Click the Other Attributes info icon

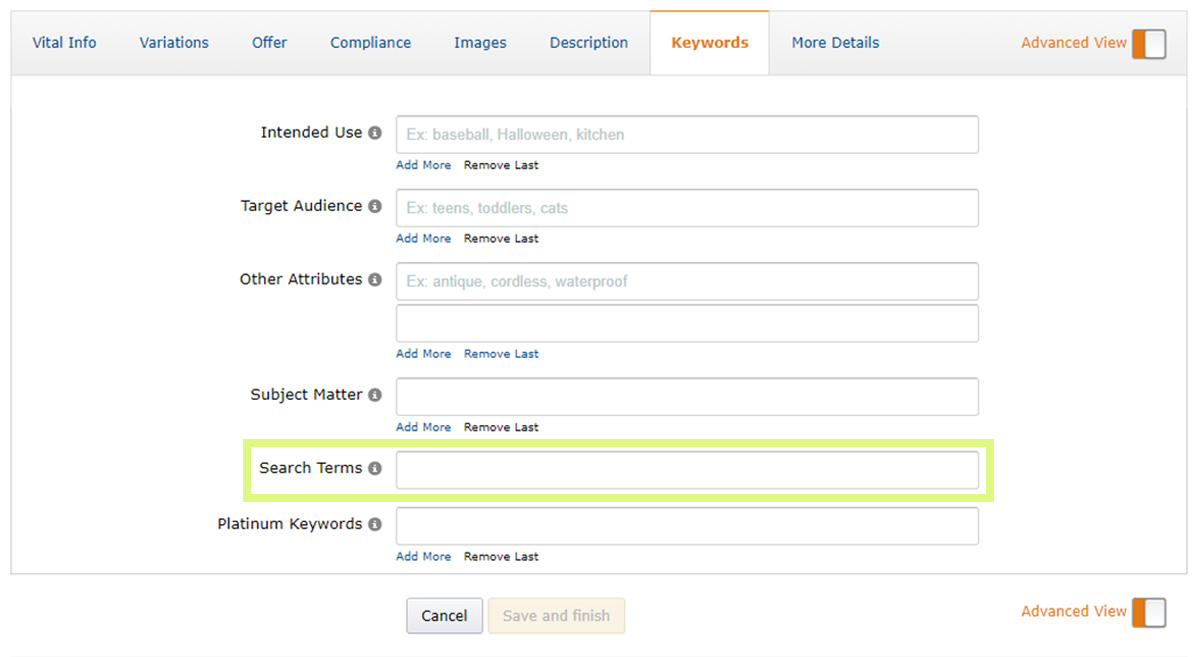[374, 279]
